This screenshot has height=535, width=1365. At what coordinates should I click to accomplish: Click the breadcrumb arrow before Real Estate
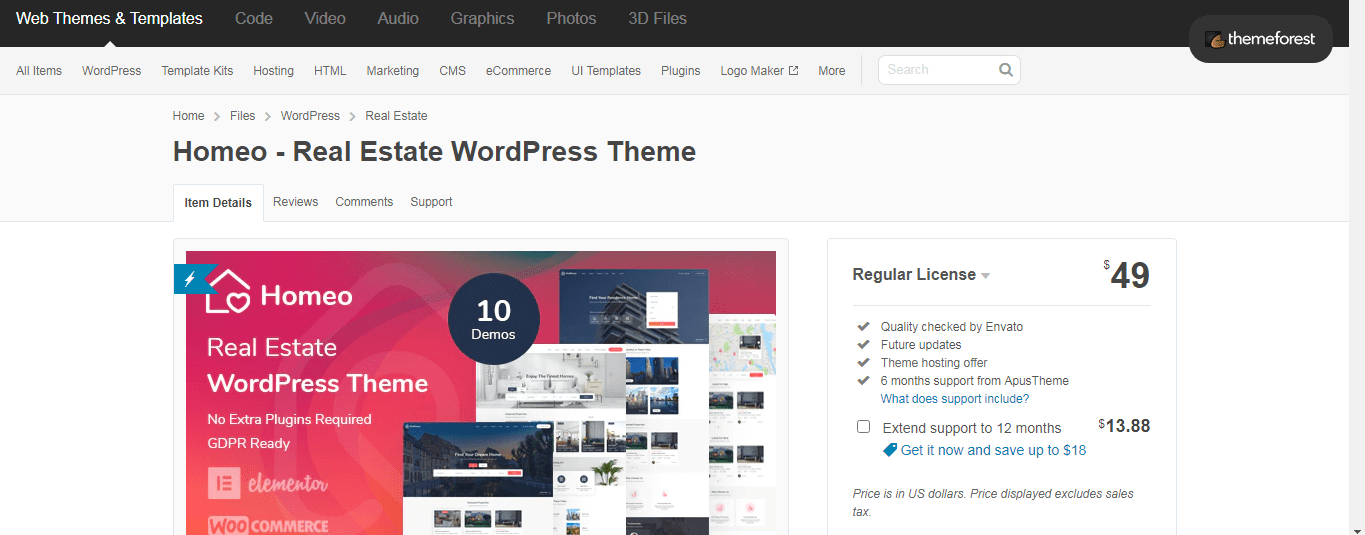coord(353,117)
